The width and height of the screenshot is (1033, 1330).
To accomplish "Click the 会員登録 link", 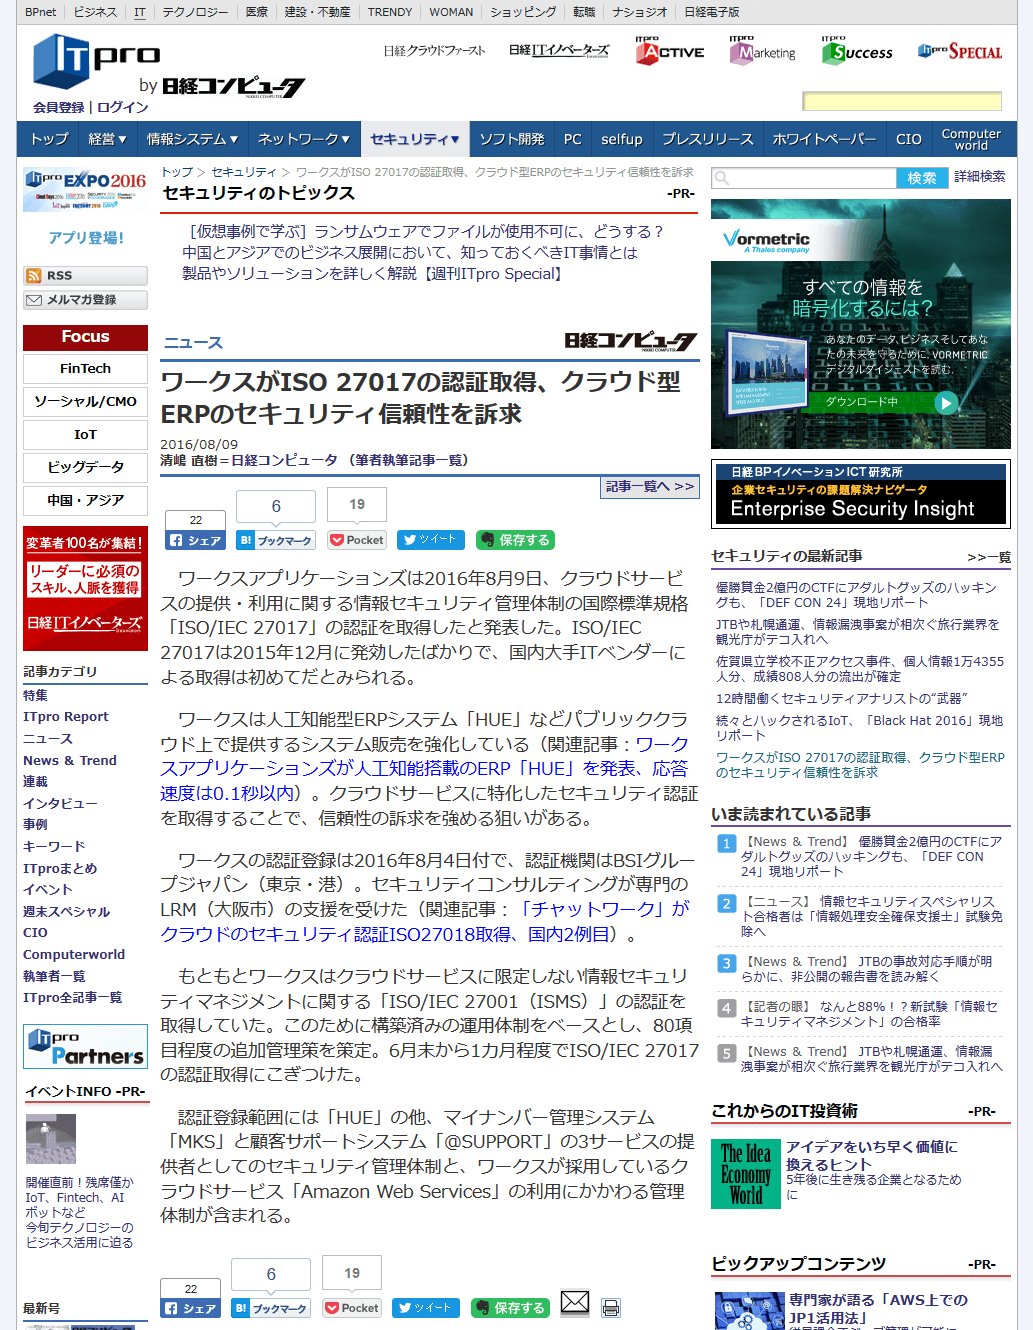I will pyautogui.click(x=59, y=107).
